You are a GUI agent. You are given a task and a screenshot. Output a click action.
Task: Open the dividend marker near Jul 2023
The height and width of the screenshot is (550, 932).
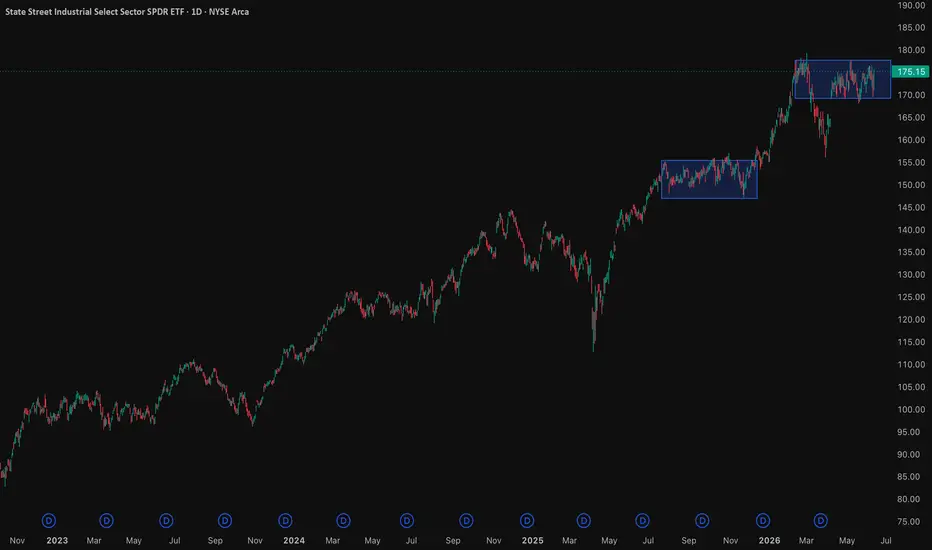click(x=166, y=521)
